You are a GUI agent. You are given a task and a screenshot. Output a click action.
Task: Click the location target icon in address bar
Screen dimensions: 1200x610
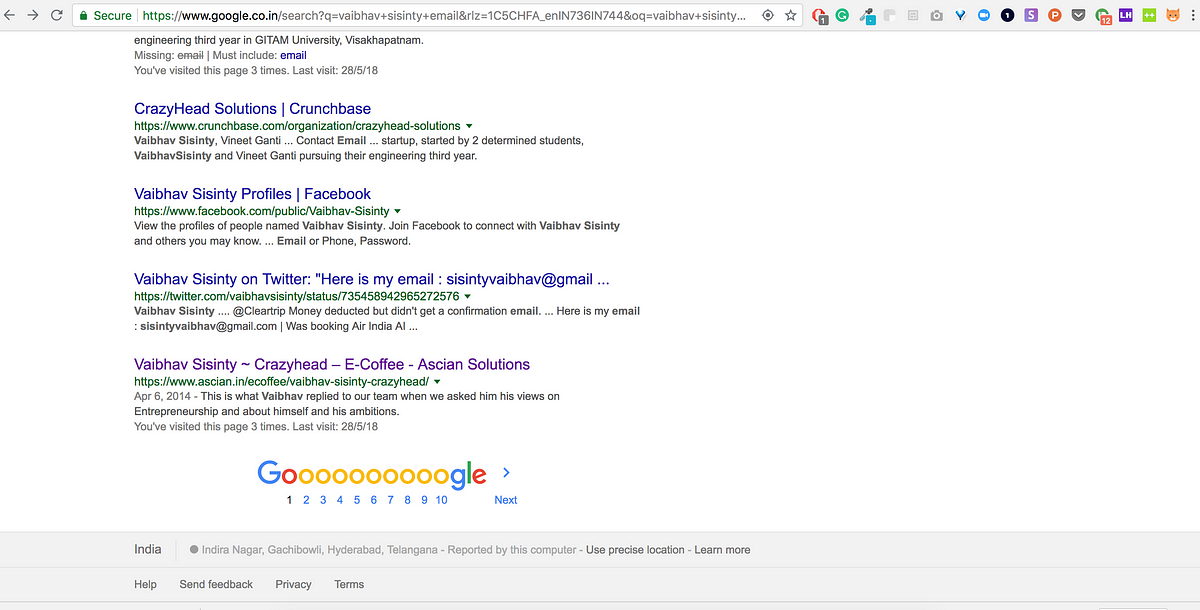point(767,15)
